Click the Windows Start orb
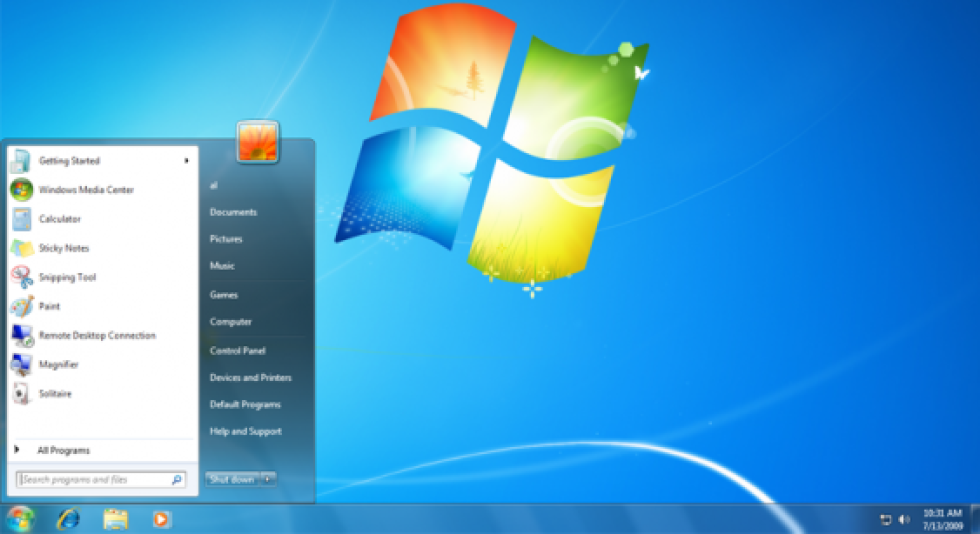980x534 pixels. (21, 519)
